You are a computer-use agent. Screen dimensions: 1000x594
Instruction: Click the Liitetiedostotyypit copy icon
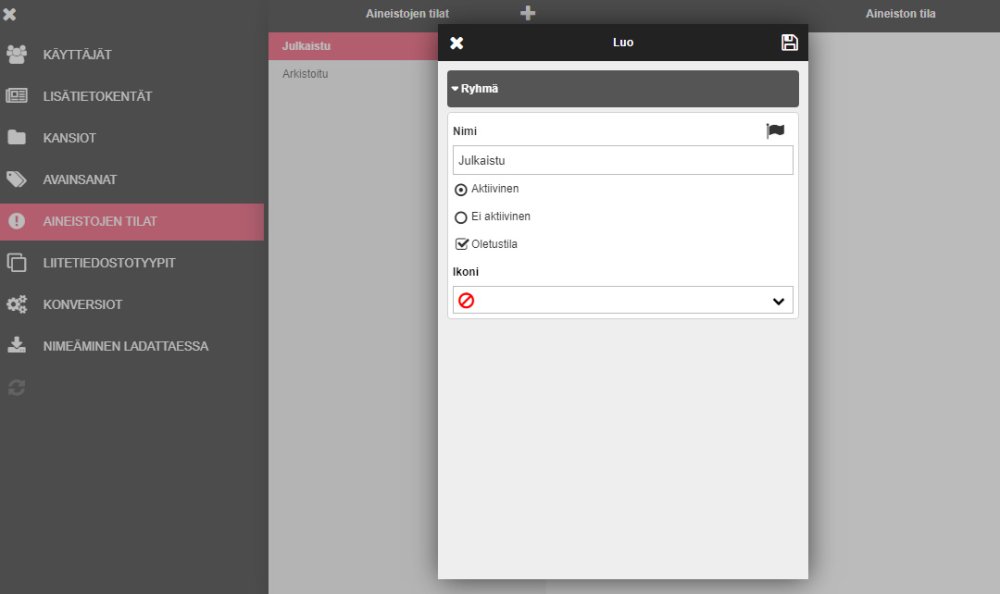click(17, 262)
